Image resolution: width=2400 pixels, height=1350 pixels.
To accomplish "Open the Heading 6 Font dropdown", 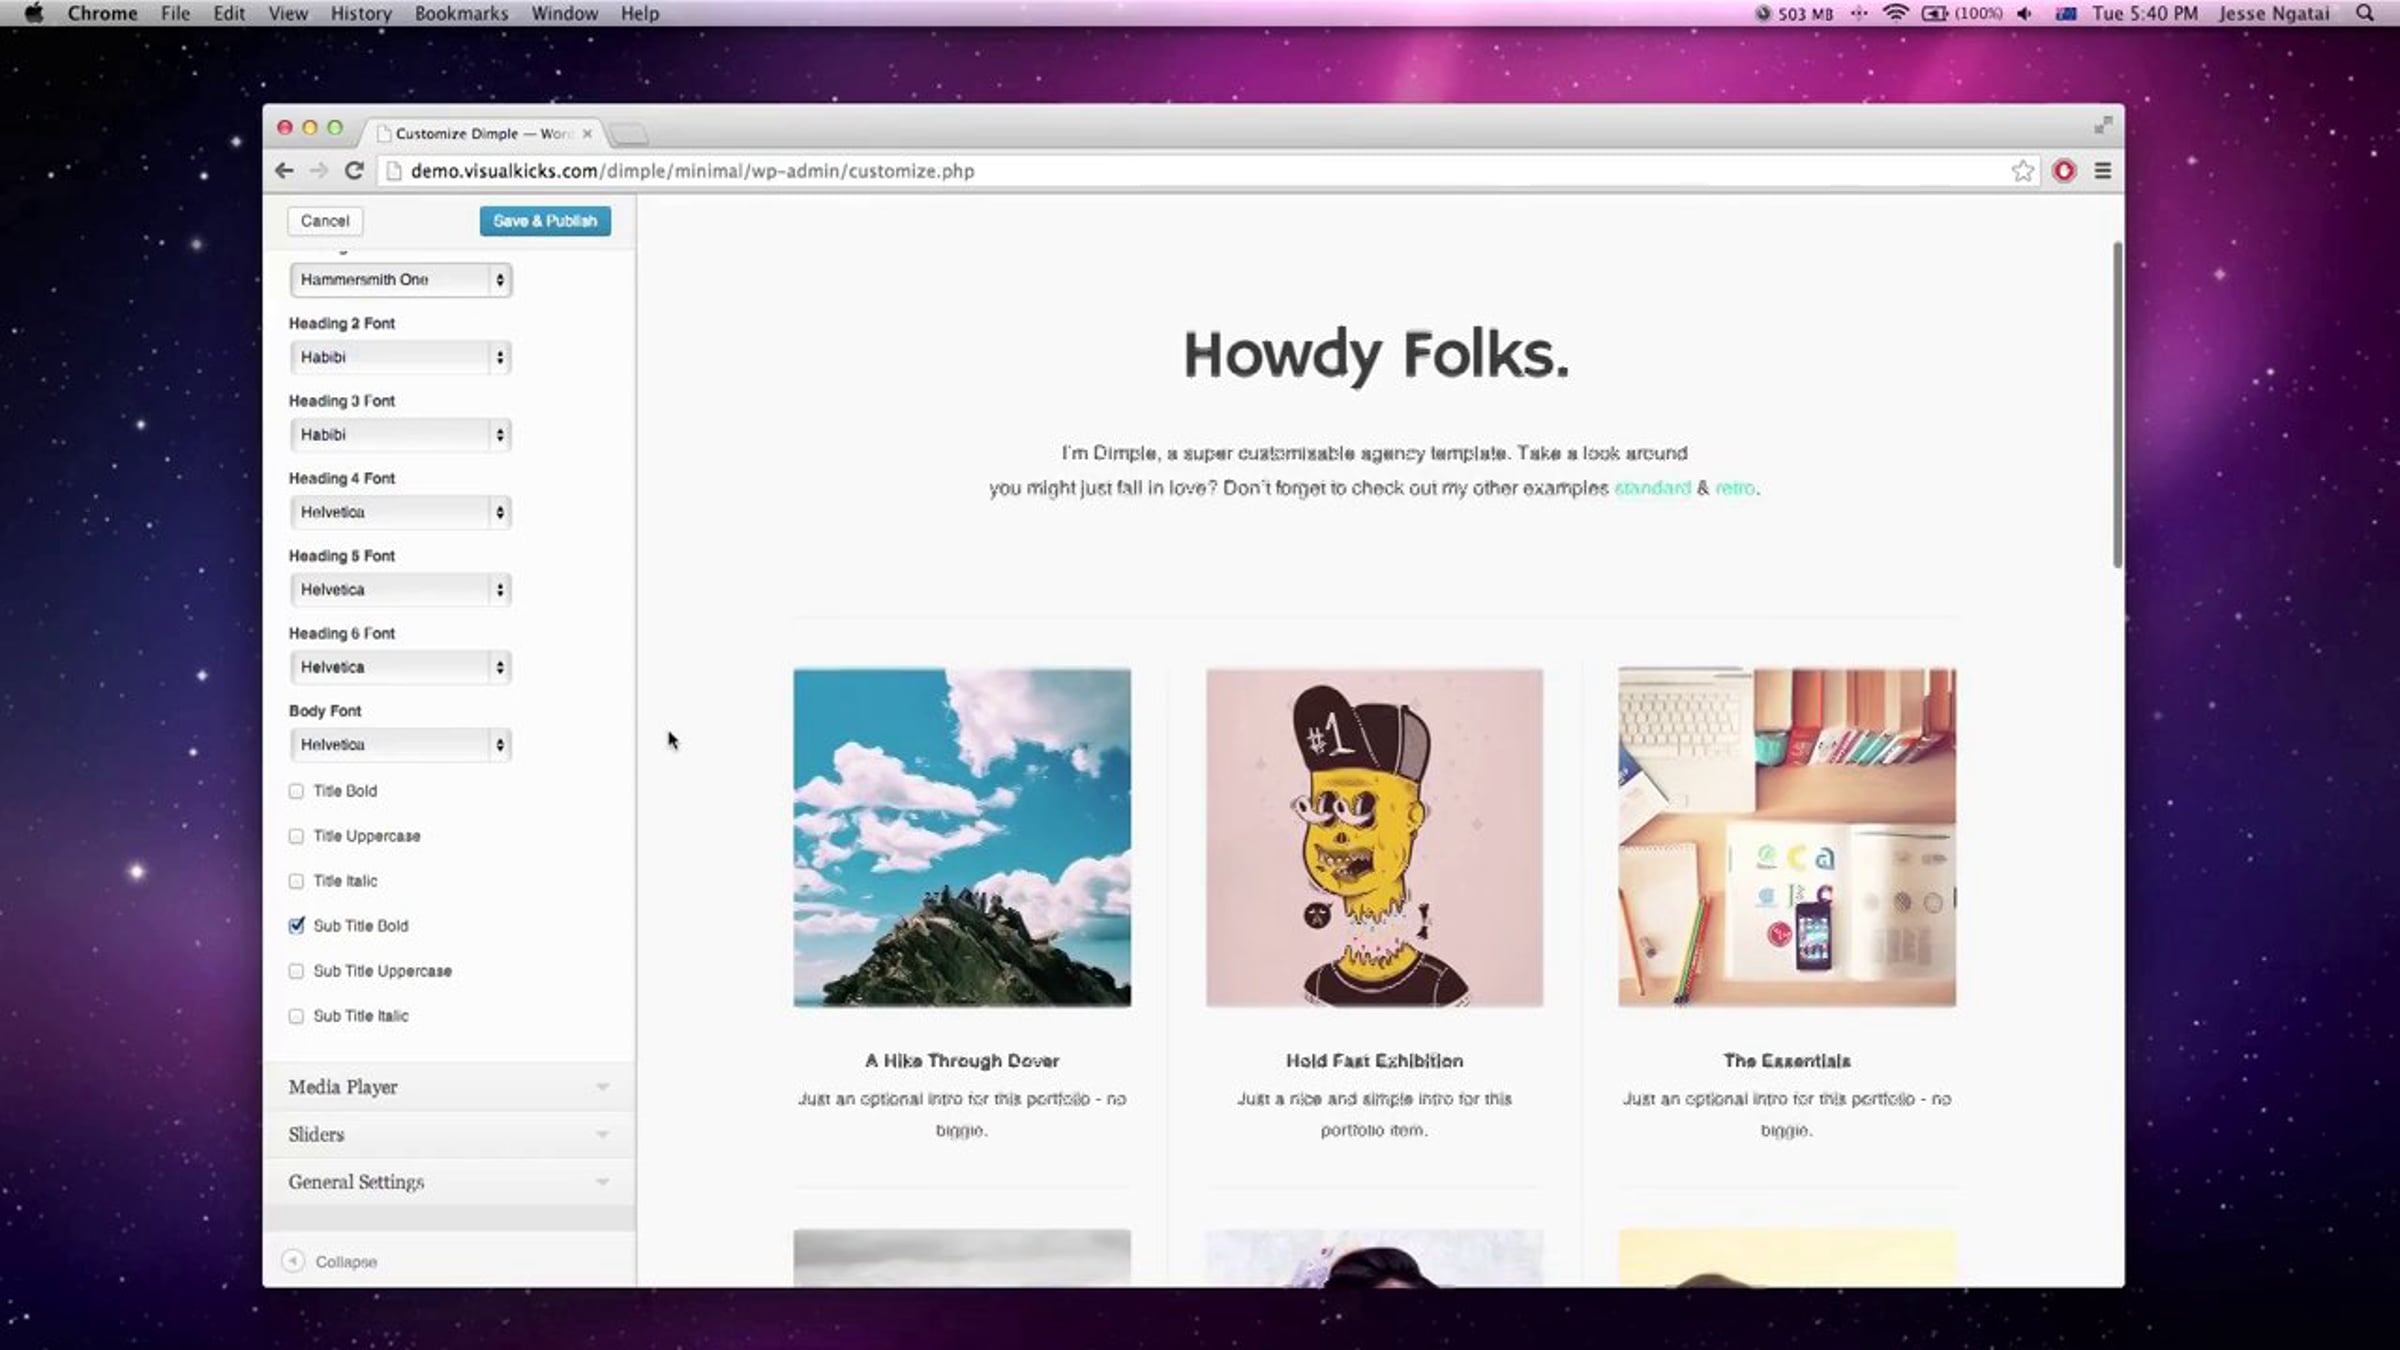I will point(401,667).
